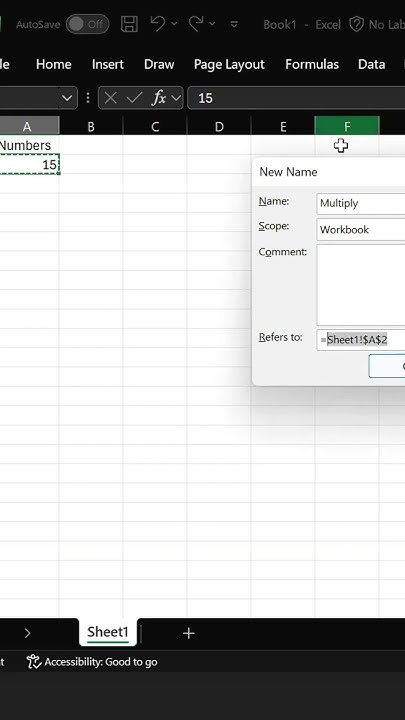The height and width of the screenshot is (720, 405).
Task: Click inside the Comment text area
Action: [x=360, y=285]
